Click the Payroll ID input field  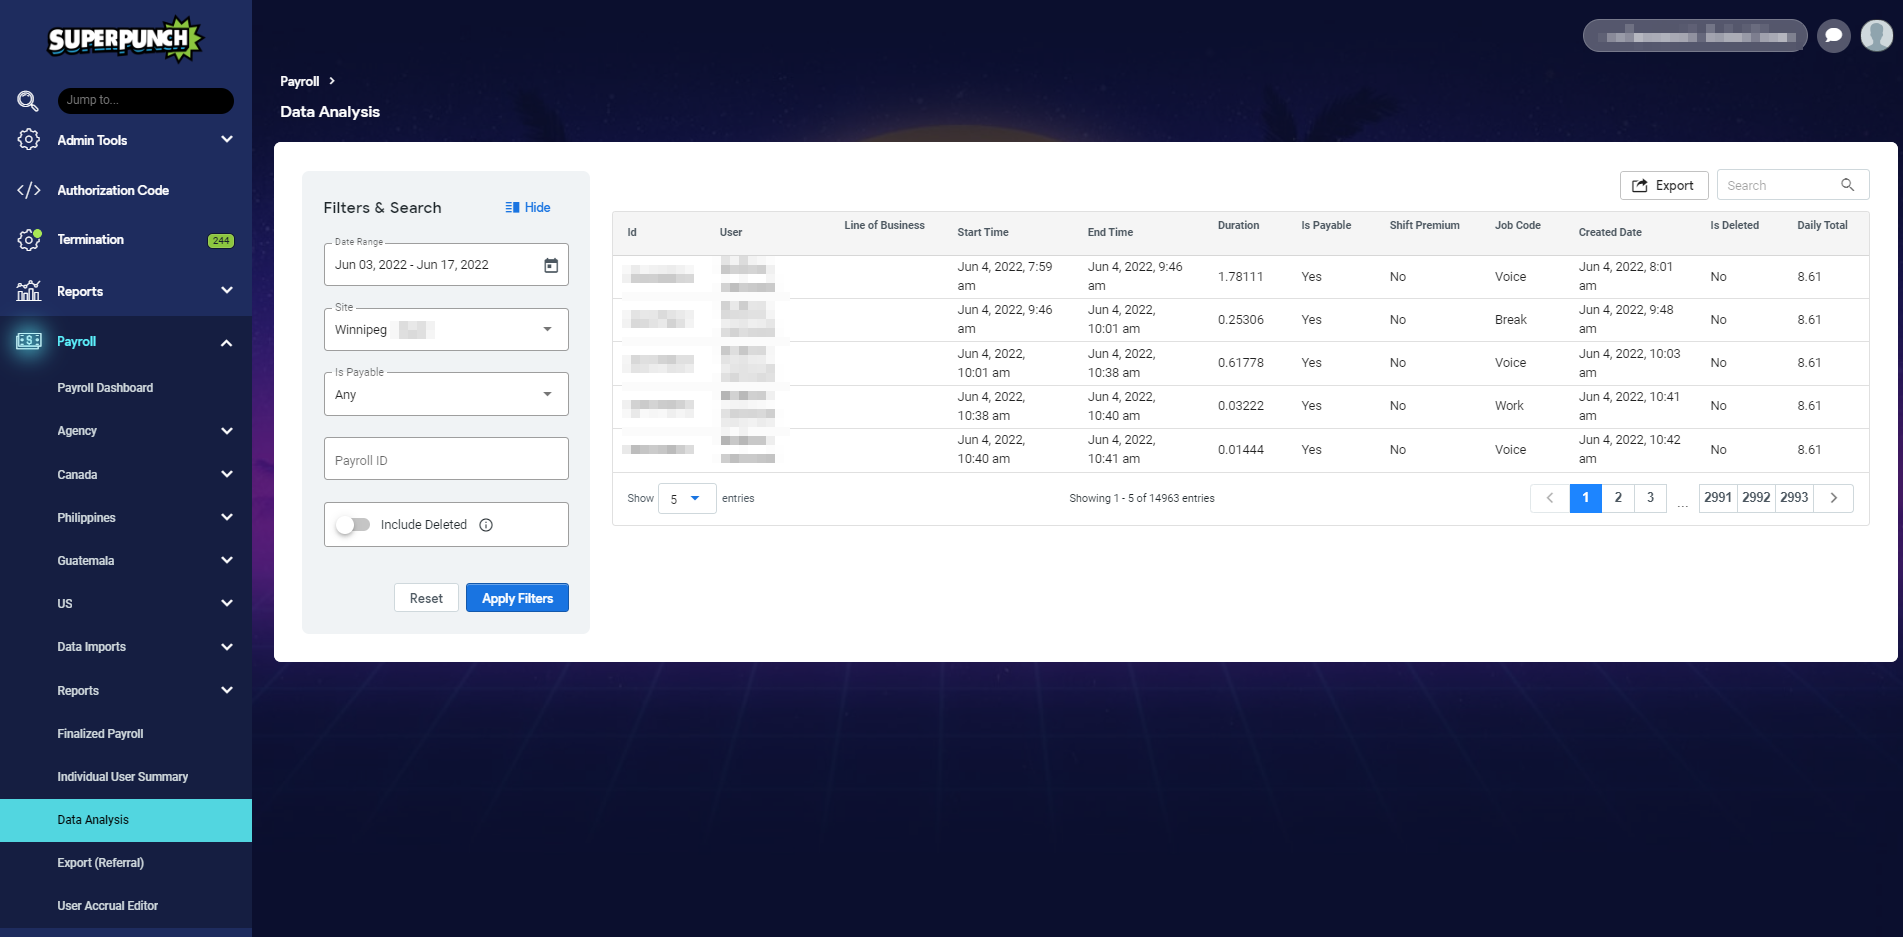[x=446, y=460]
